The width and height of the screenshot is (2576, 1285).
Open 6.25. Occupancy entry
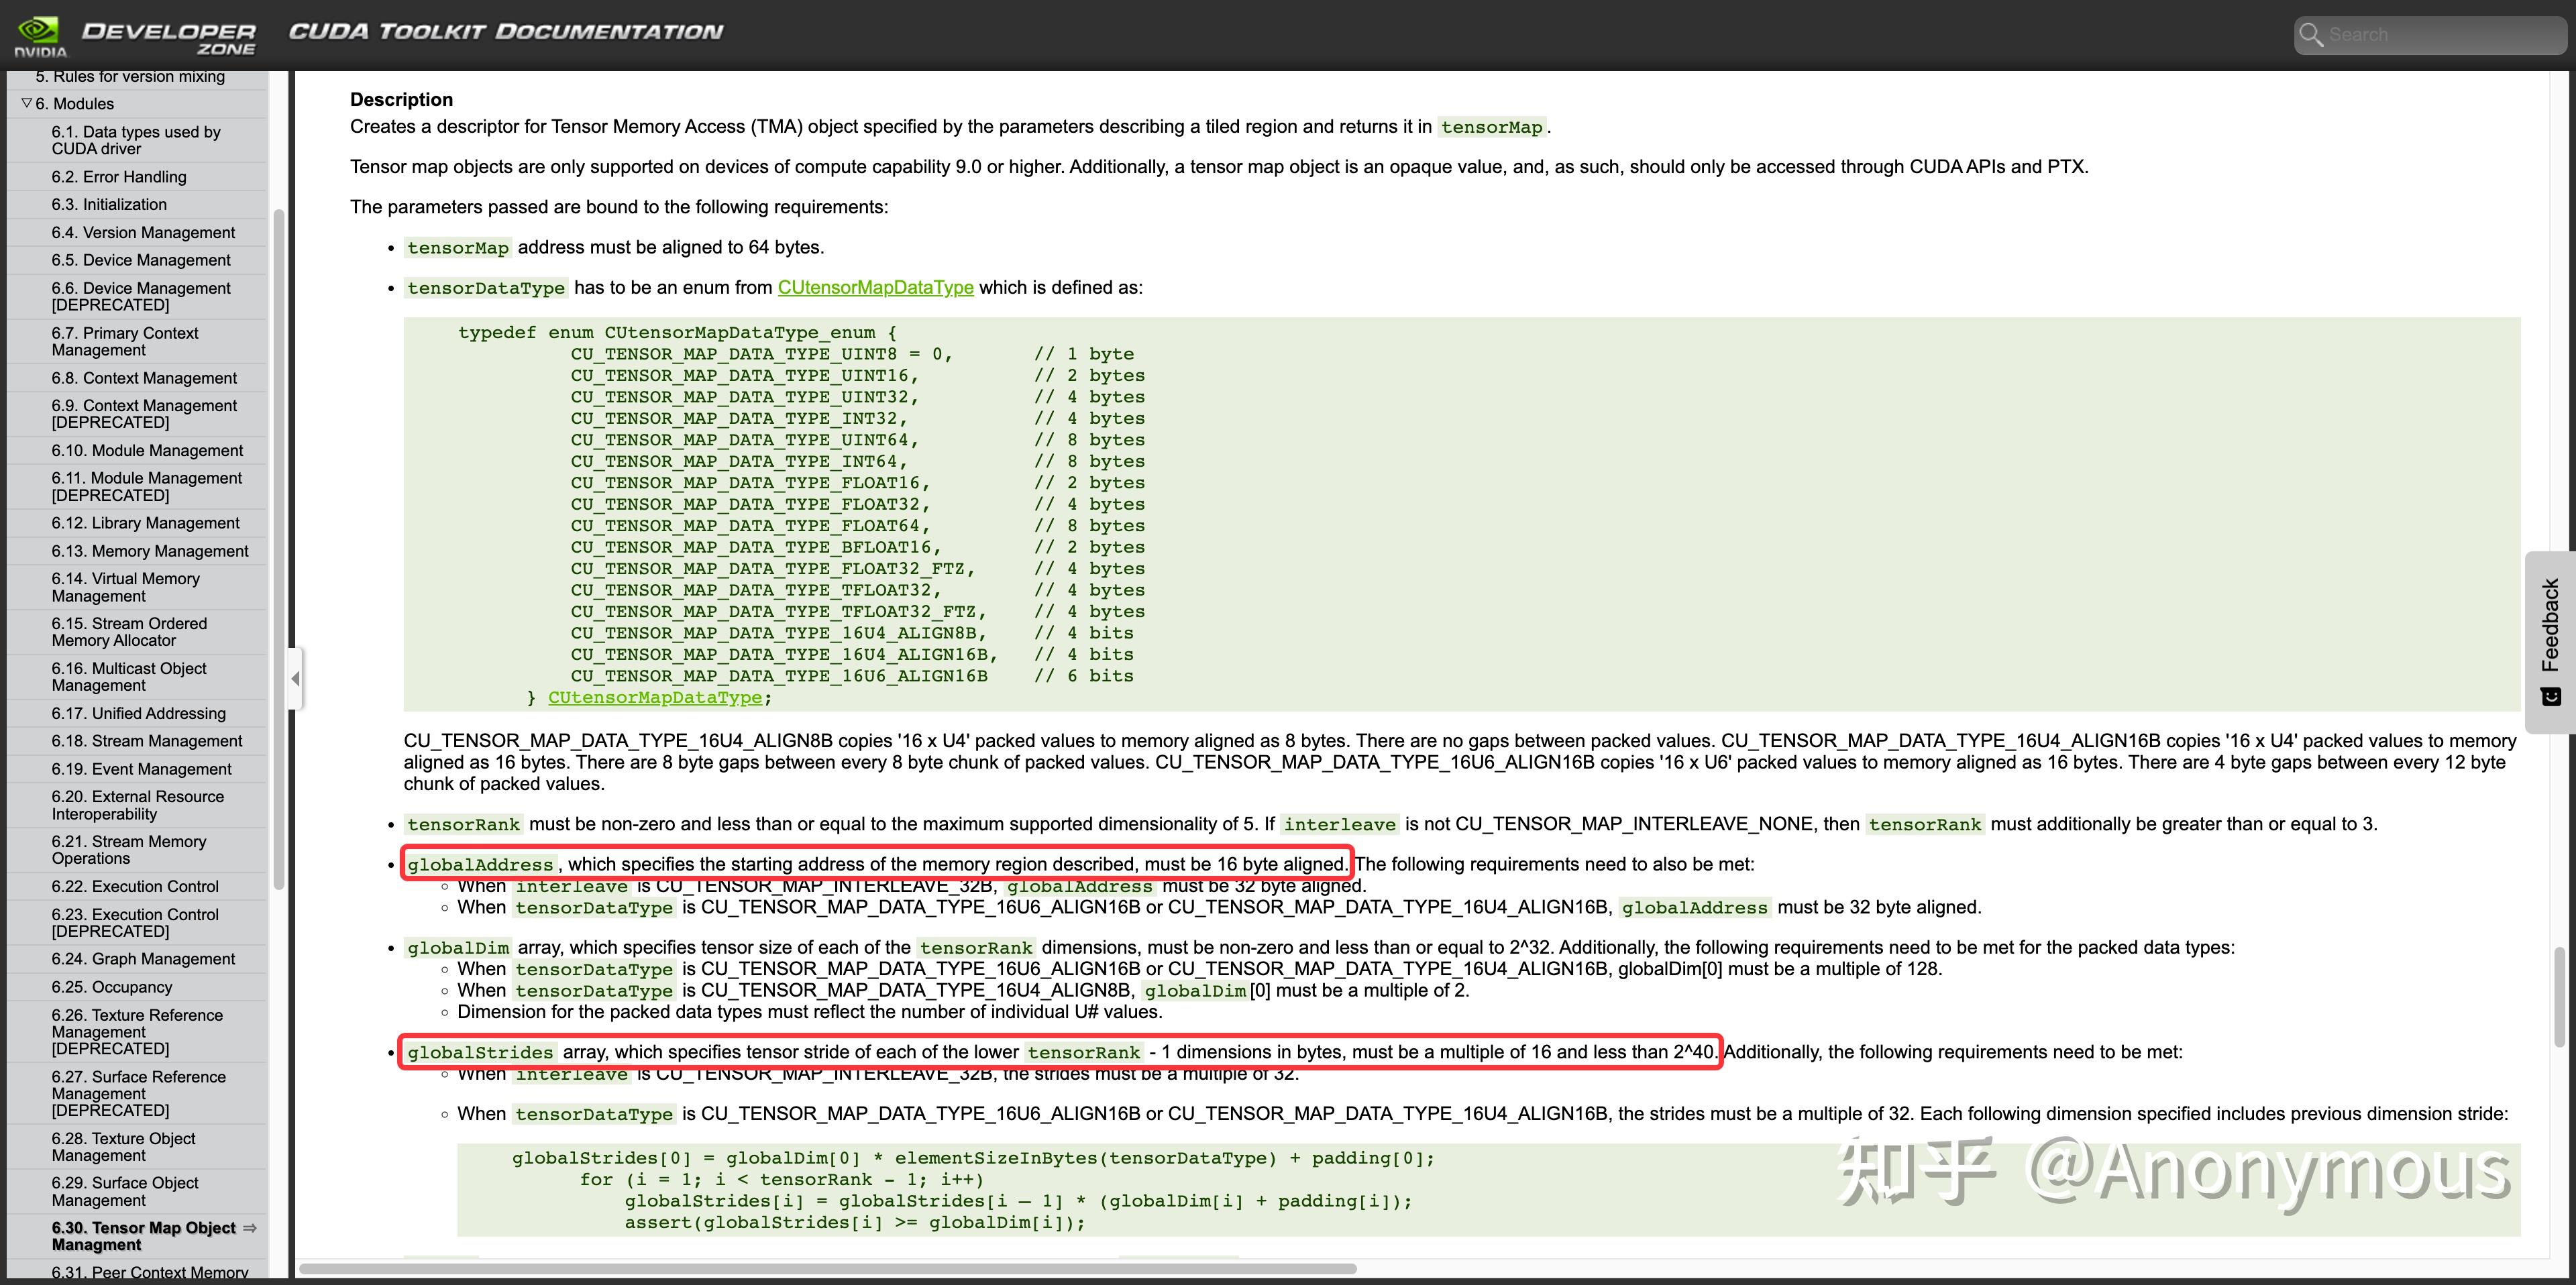[x=112, y=987]
